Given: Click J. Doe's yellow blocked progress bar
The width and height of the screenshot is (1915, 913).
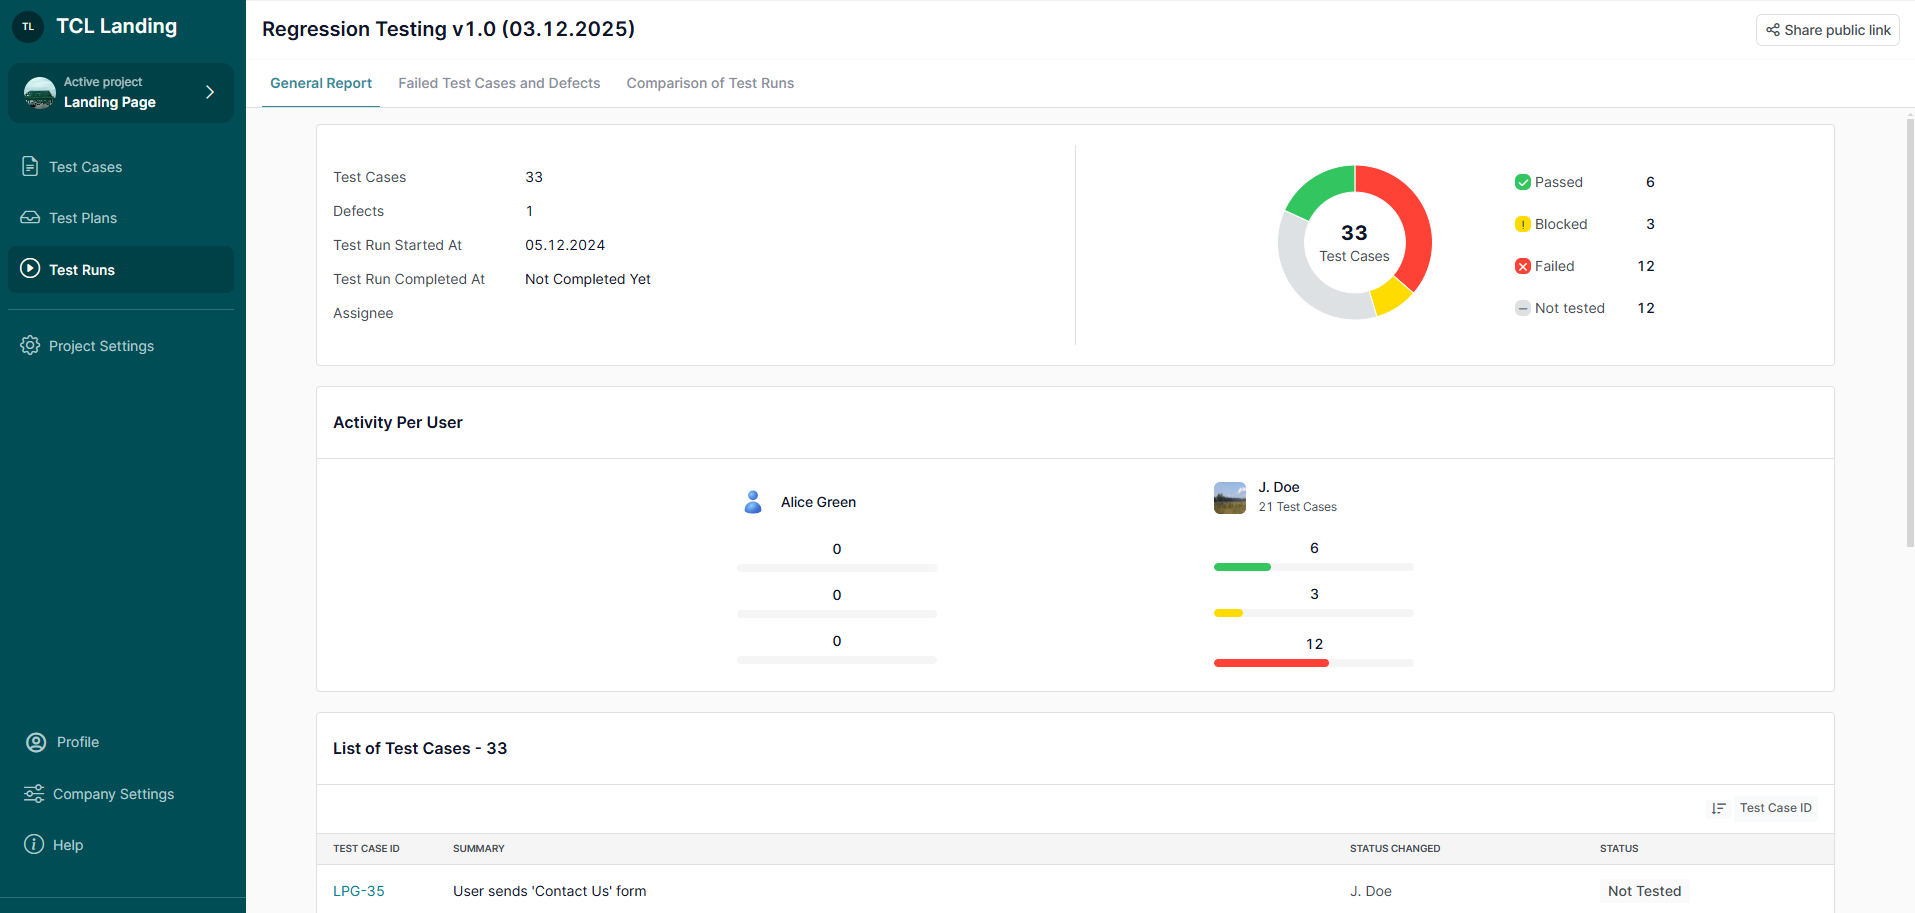Looking at the screenshot, I should pos(1228,613).
